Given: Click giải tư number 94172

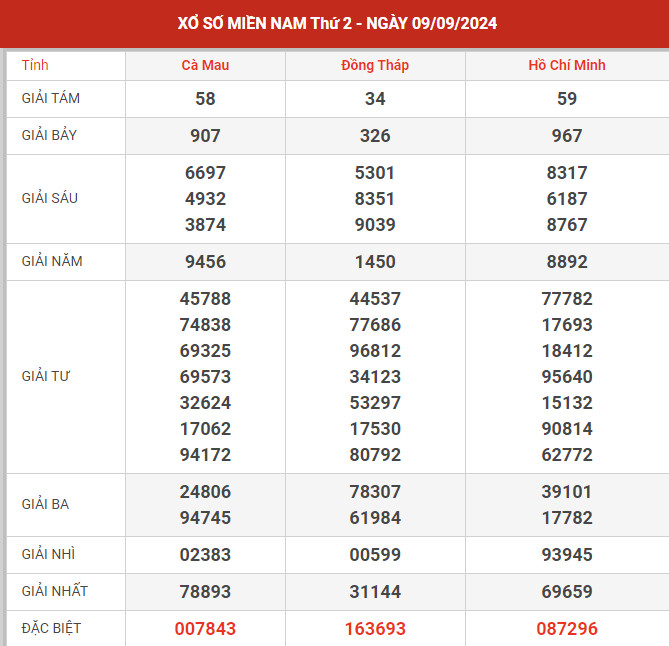Looking at the screenshot, I should 205,455.
